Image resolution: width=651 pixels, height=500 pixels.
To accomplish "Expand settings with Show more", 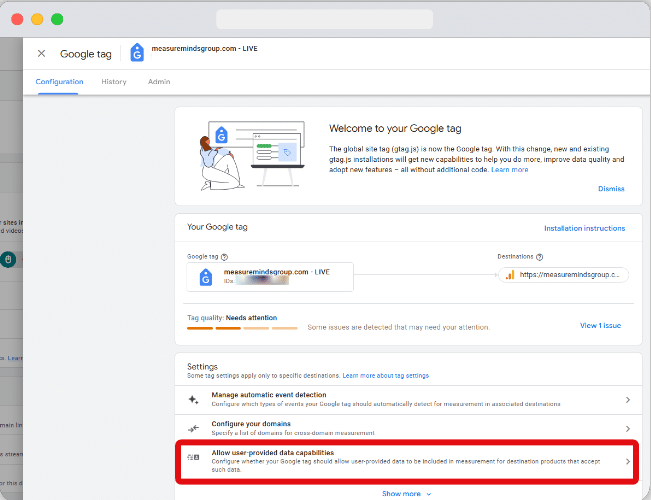I will (x=406, y=494).
